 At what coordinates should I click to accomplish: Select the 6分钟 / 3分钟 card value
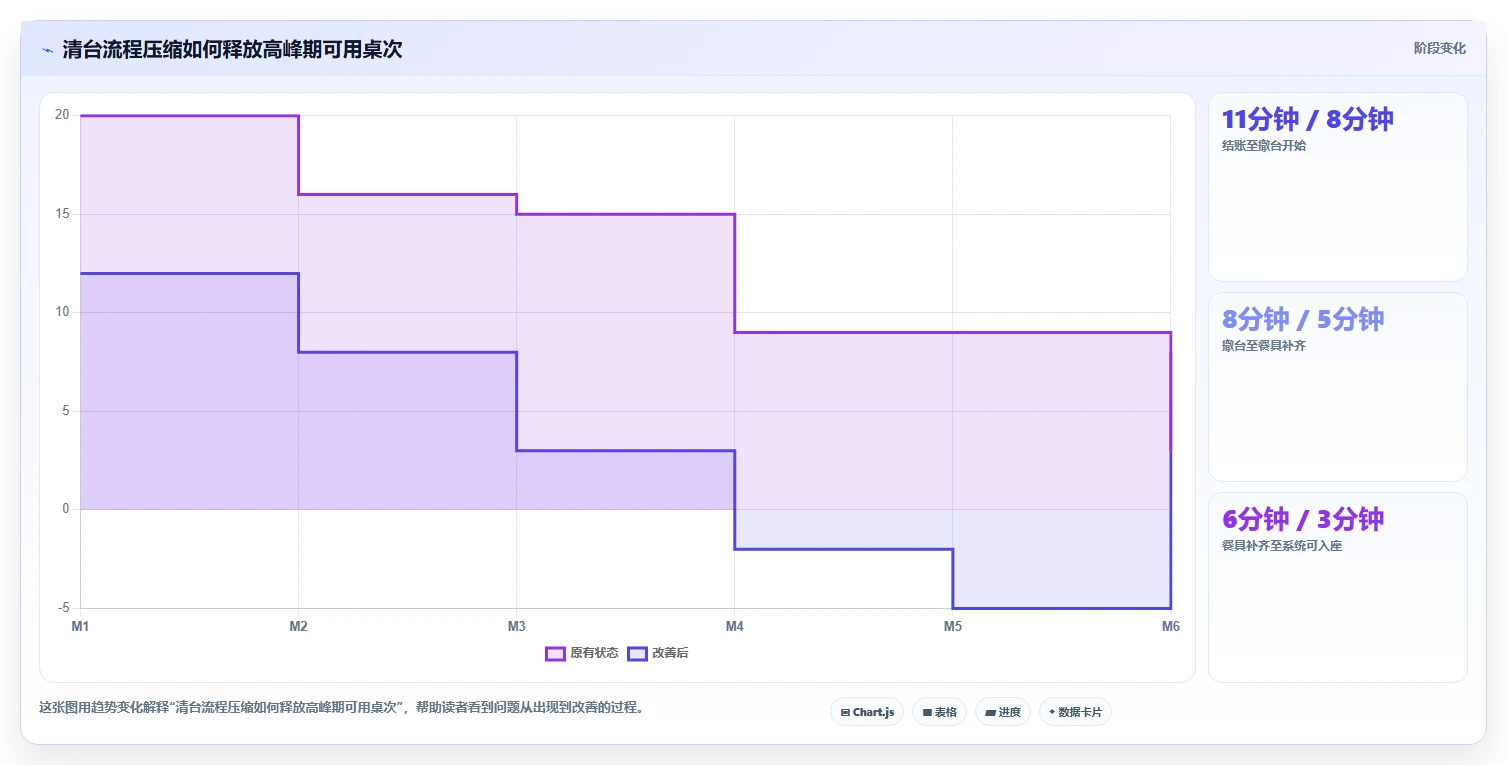(x=1302, y=519)
